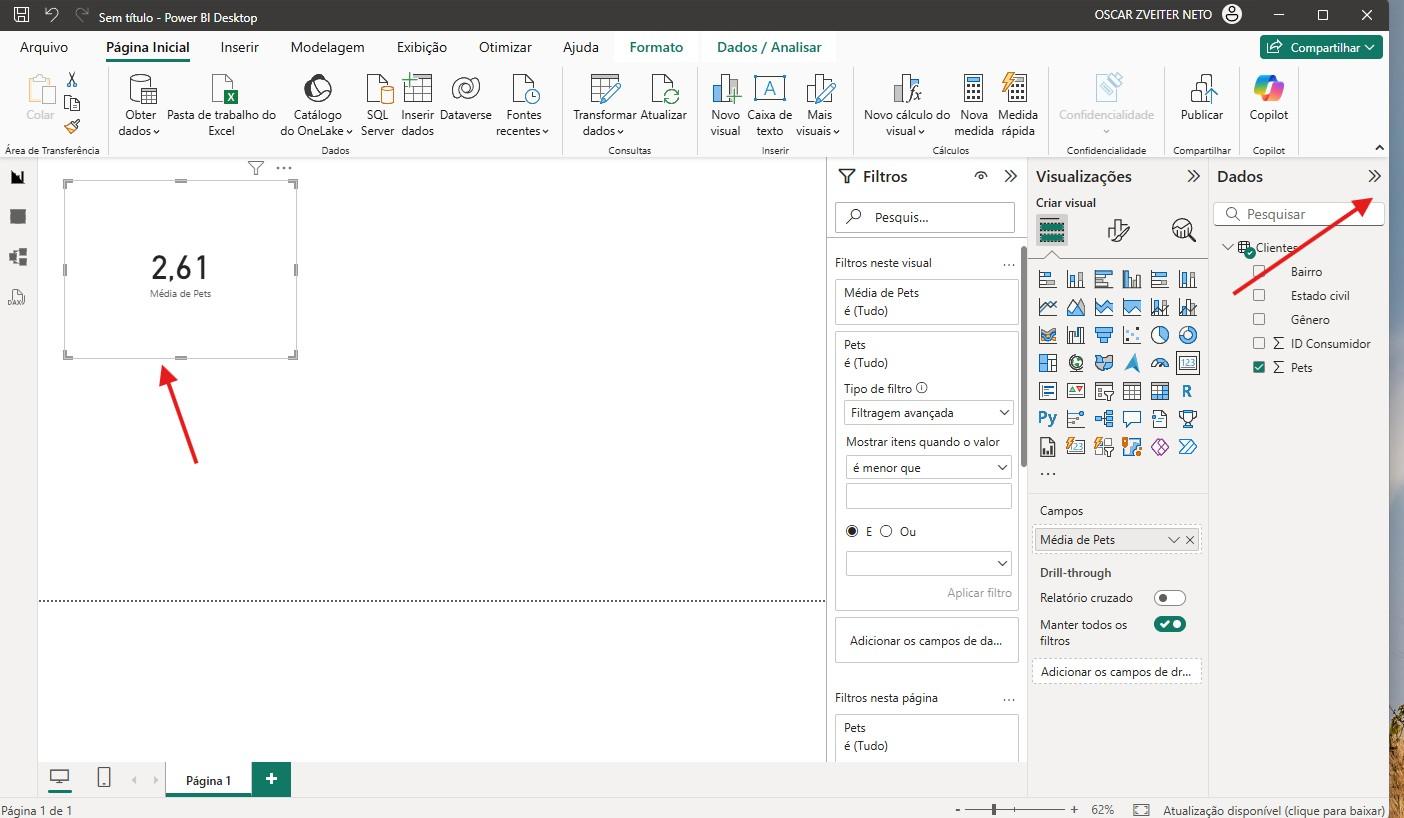This screenshot has width=1404, height=818.
Task: Open the 'é menor que' condition dropdown
Action: [928, 468]
